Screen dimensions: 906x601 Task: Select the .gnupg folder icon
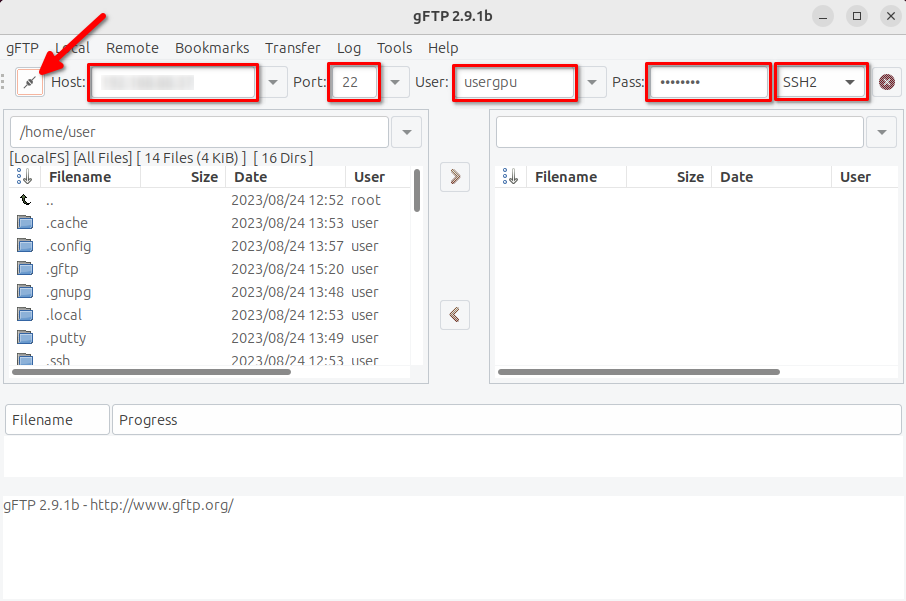[25, 292]
